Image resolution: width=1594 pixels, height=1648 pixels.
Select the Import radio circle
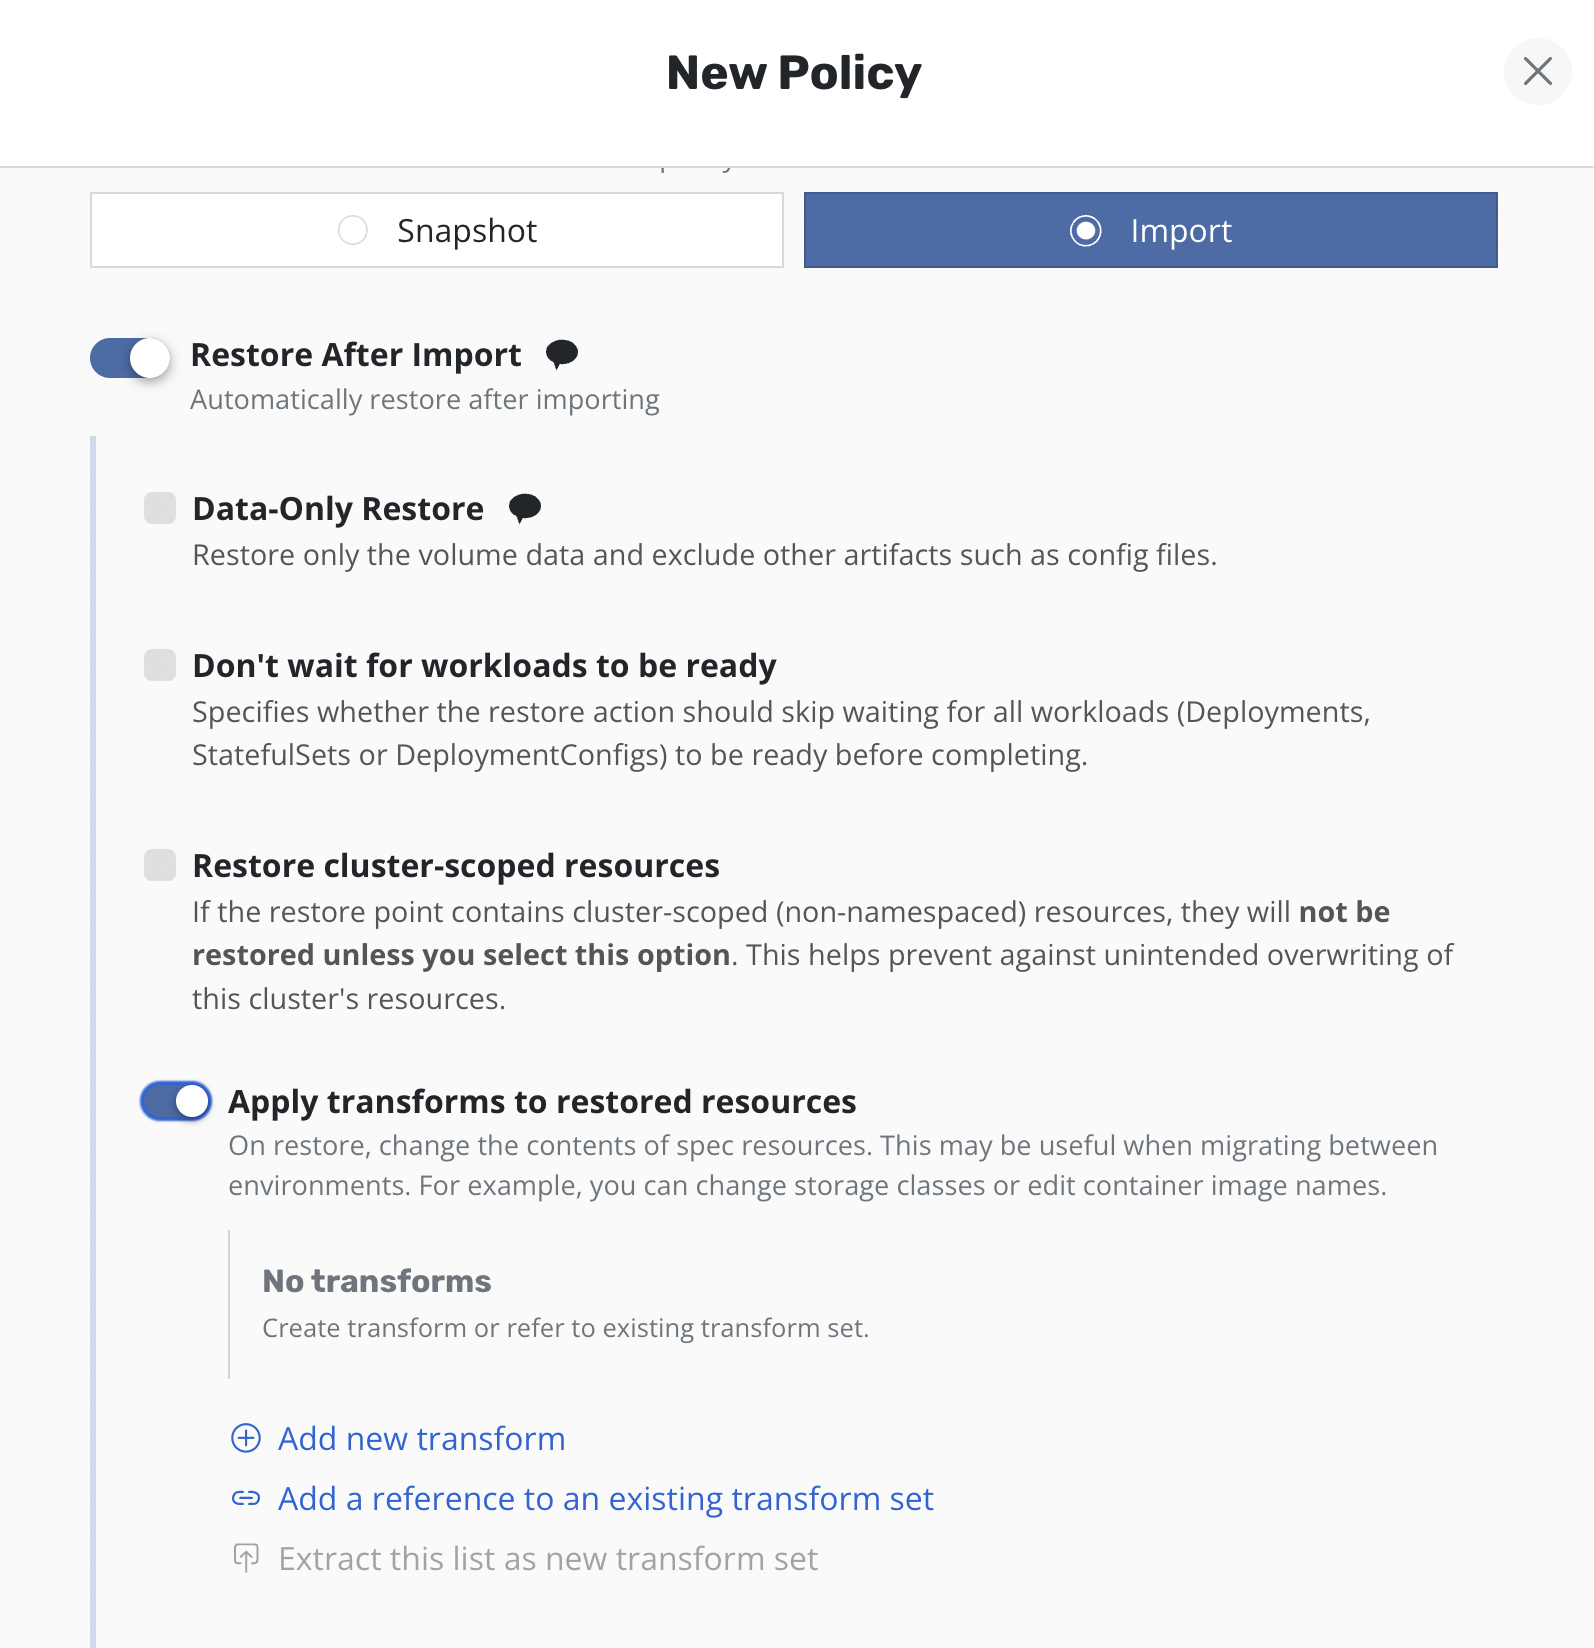point(1085,230)
